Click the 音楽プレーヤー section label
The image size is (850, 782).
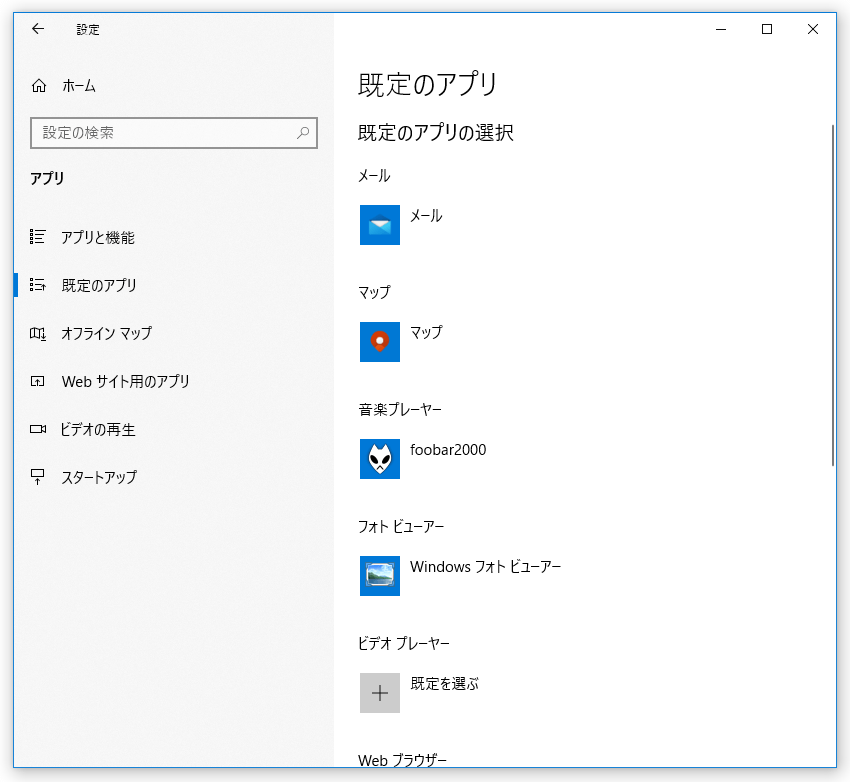tap(400, 409)
